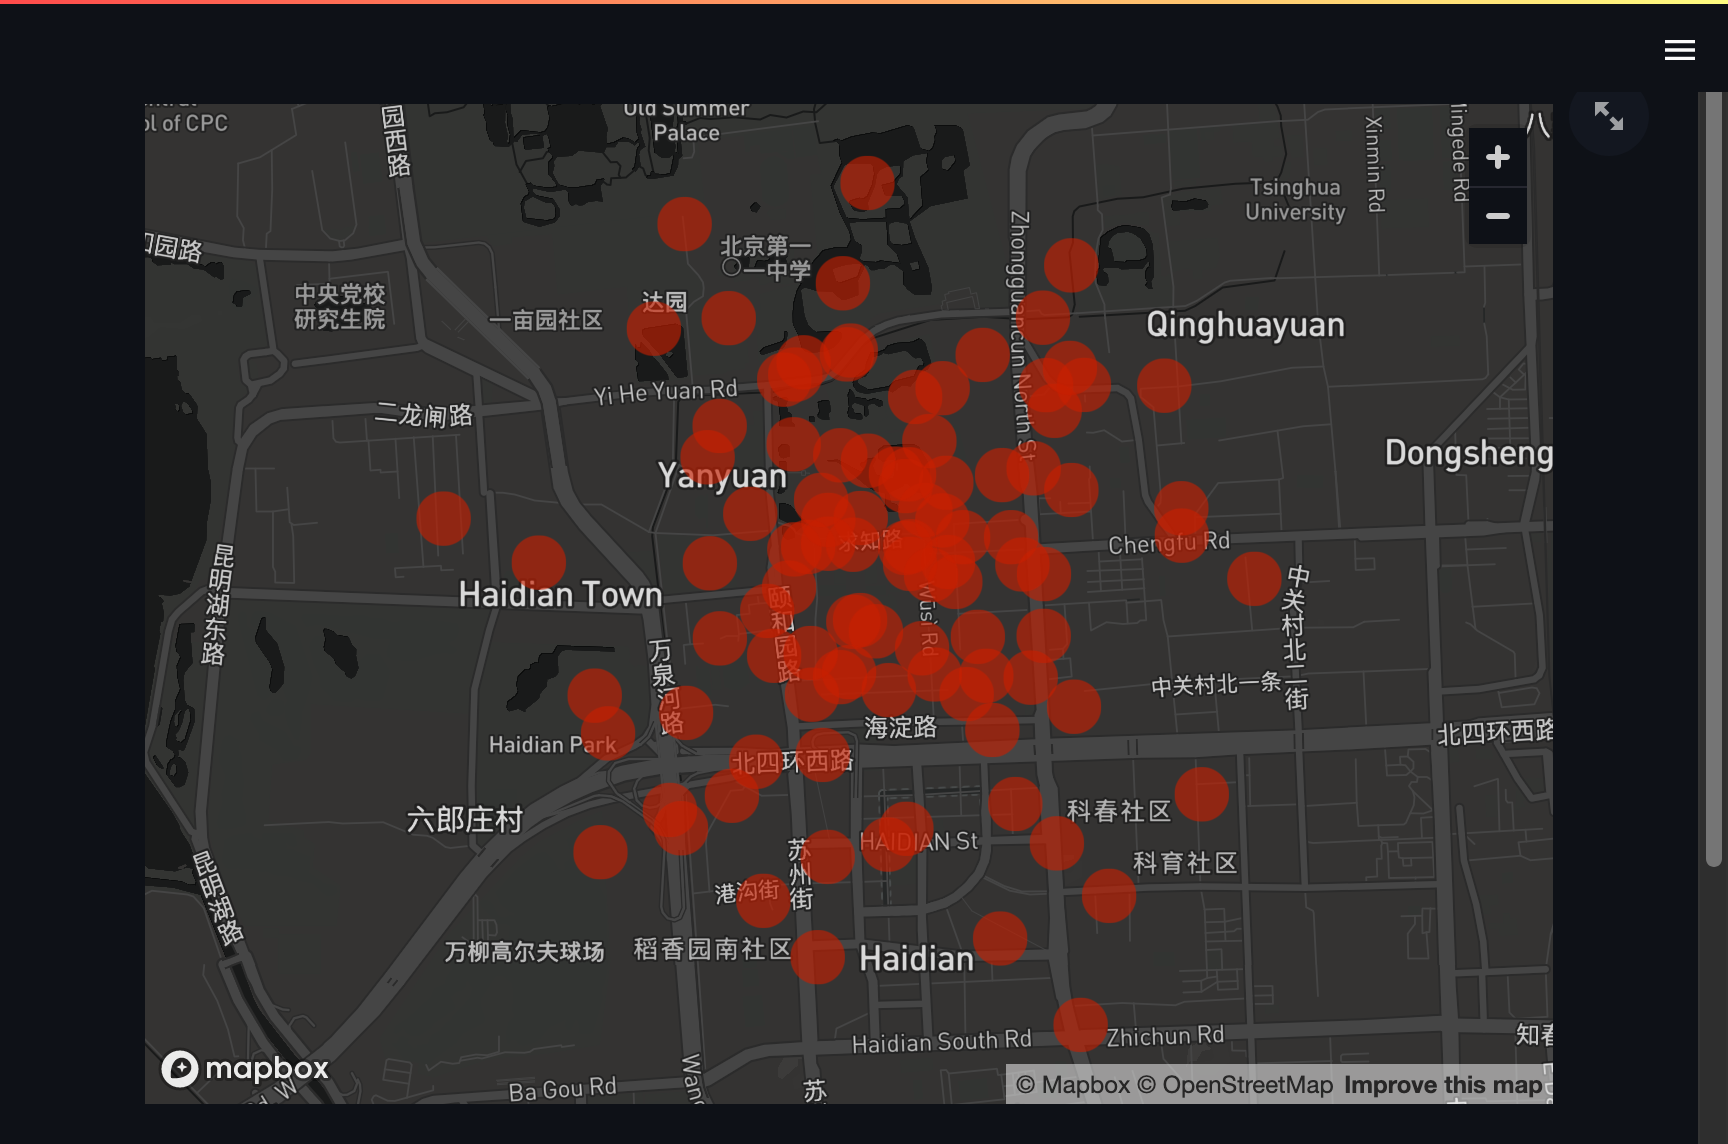Screen dimensions: 1728x1144
Task: Click the Old Summer Palace label
Action: click(686, 121)
